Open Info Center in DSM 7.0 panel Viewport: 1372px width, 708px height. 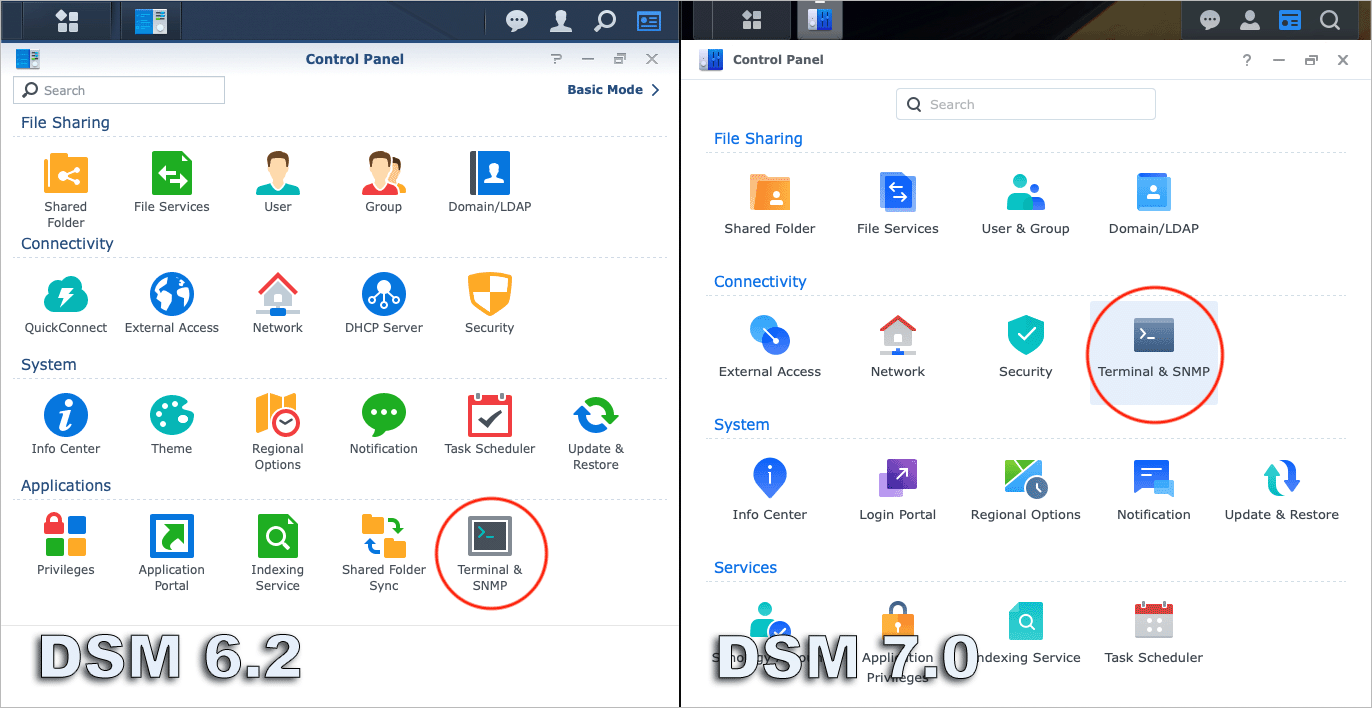[x=770, y=490]
